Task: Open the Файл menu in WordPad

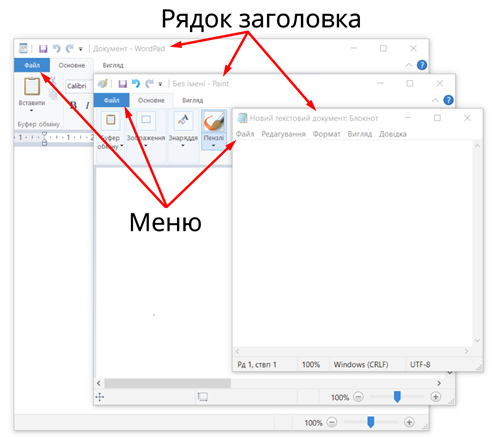Action: point(32,65)
